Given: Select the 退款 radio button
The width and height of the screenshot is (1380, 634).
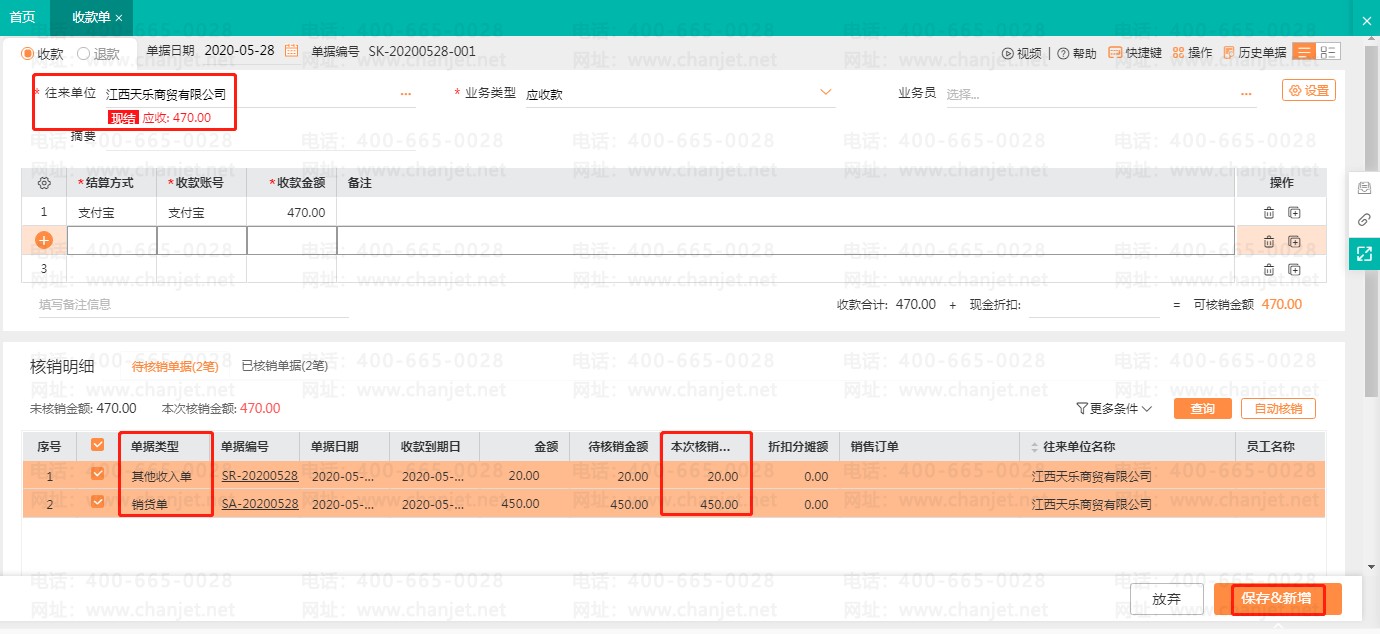Looking at the screenshot, I should coord(84,54).
